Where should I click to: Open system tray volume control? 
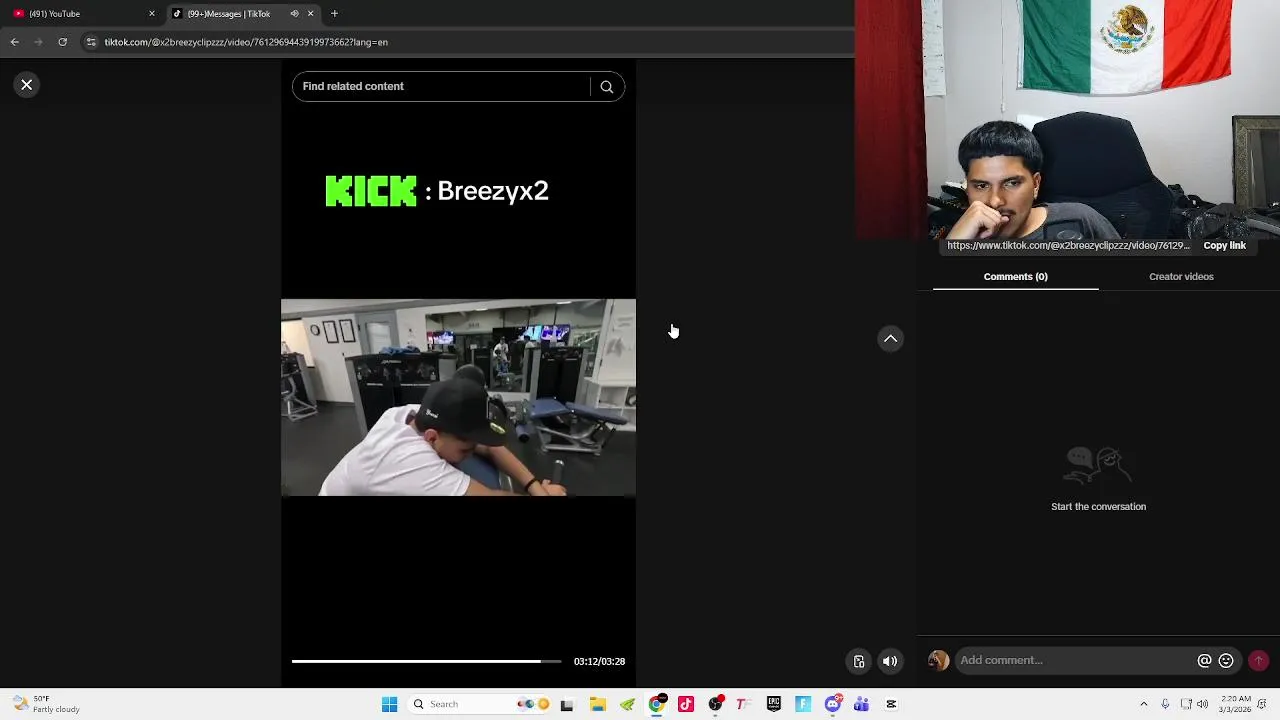(x=1203, y=704)
